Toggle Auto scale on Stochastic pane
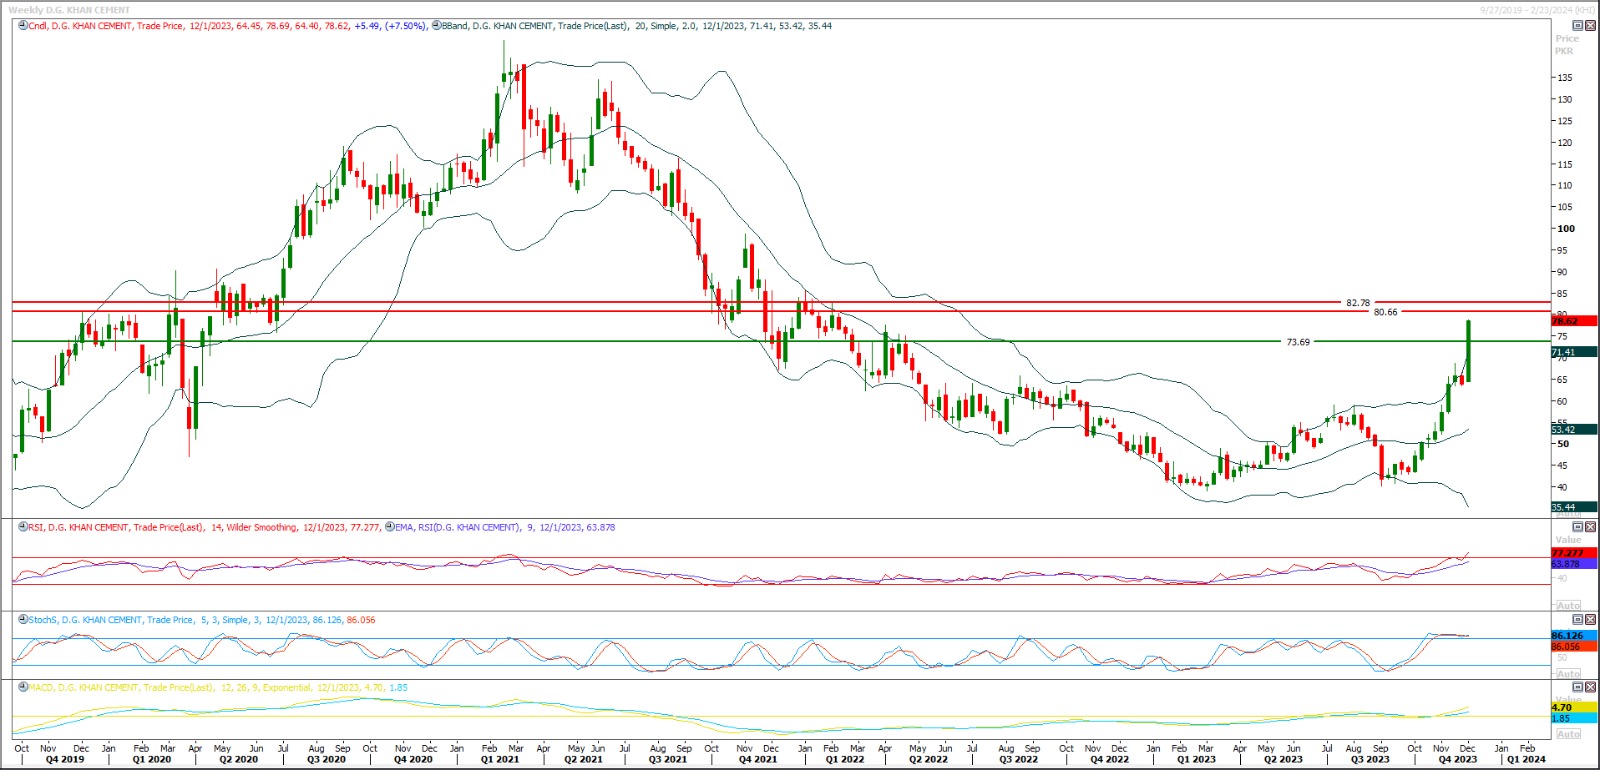 pyautogui.click(x=1568, y=674)
